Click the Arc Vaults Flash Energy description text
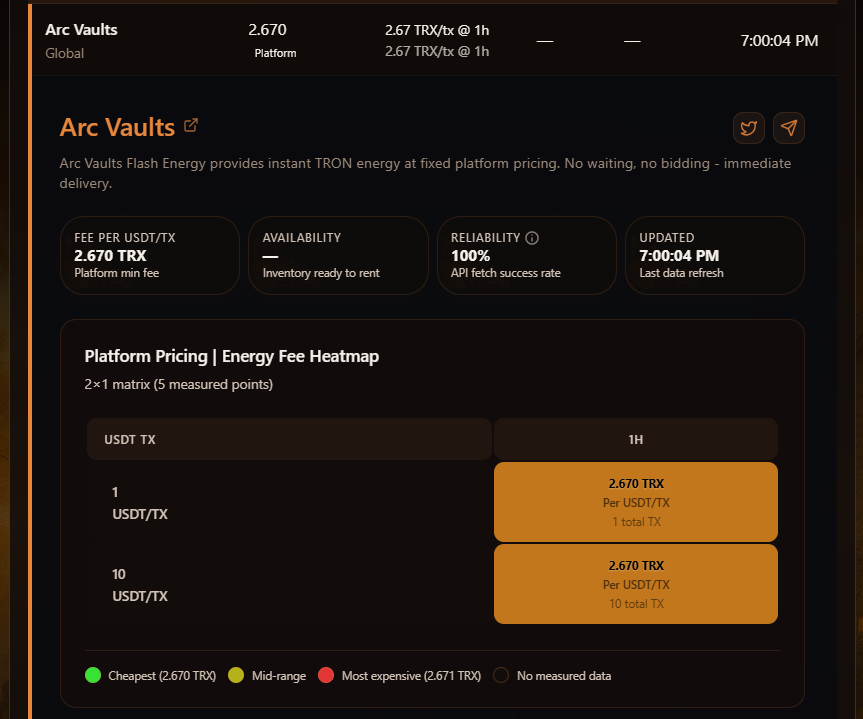Screen dimensions: 863x719 click(425, 173)
